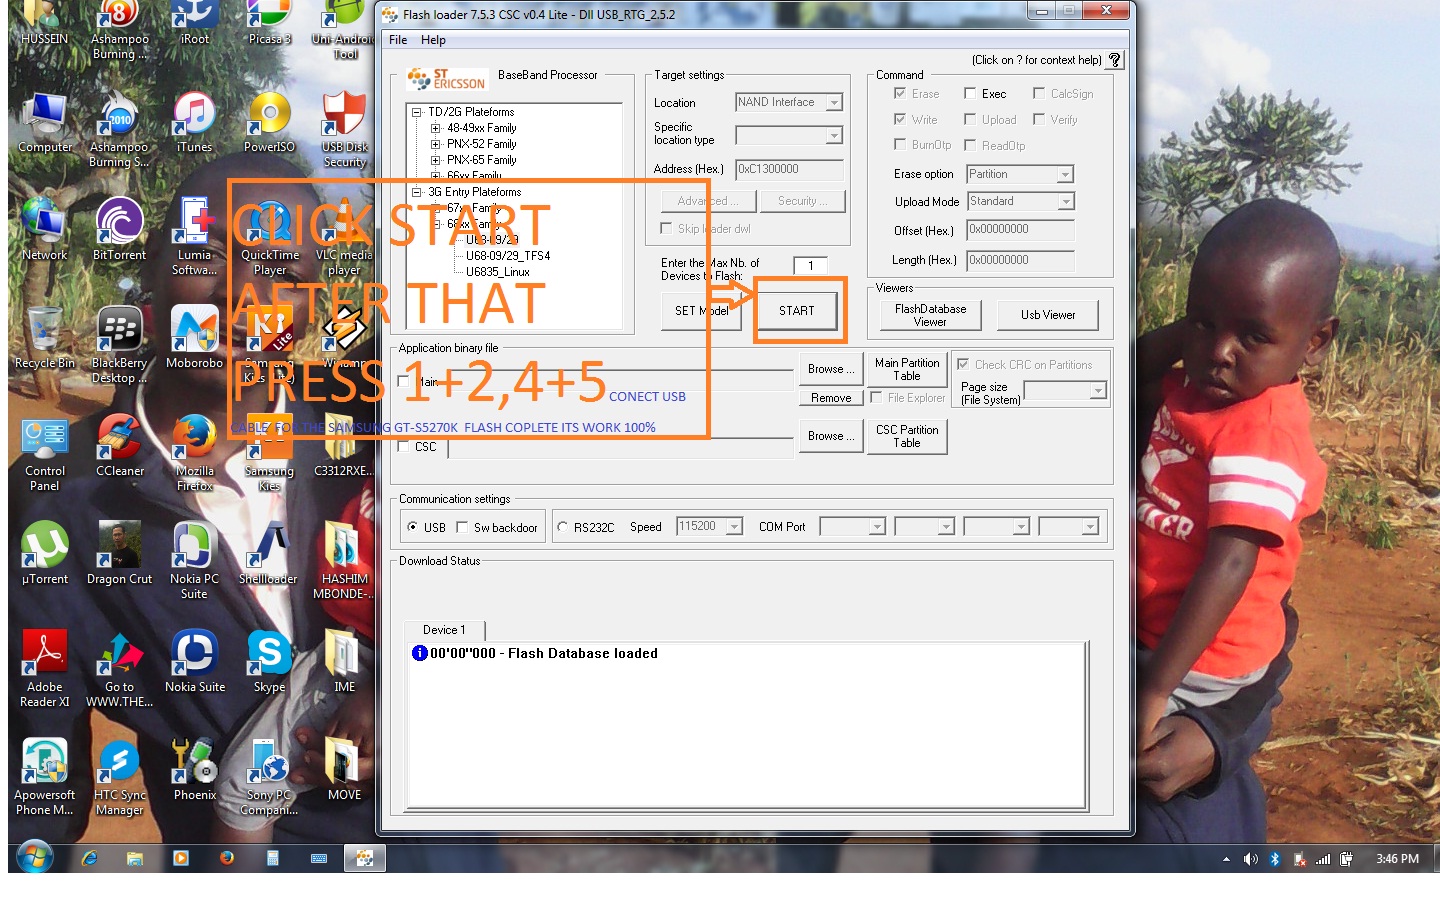The image size is (1440, 900).
Task: Open the MOVE folder on the desktop
Action: click(x=344, y=770)
